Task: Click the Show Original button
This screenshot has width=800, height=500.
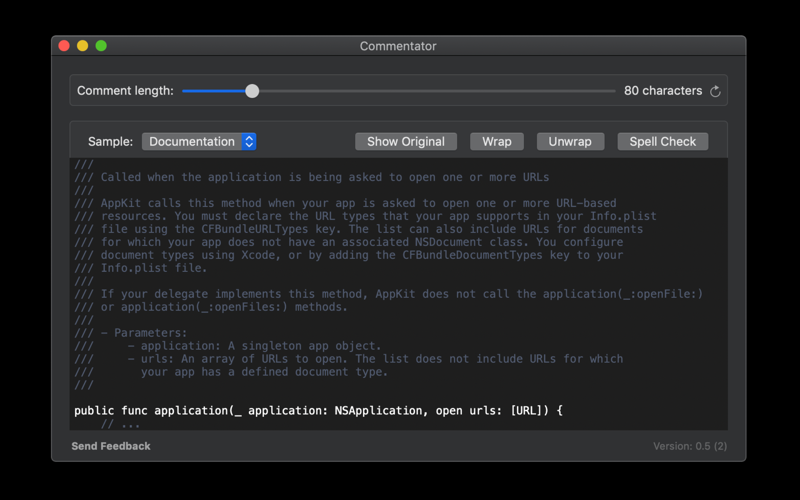Action: (406, 141)
